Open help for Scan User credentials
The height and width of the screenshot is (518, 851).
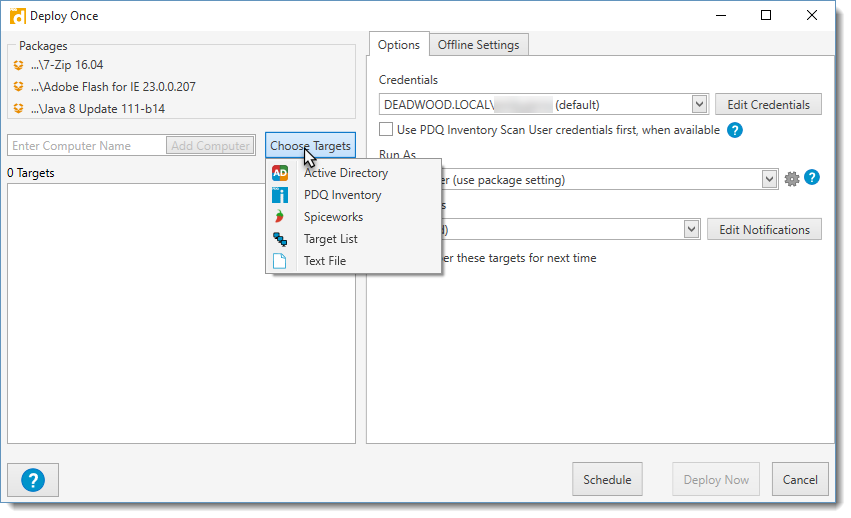coord(735,130)
